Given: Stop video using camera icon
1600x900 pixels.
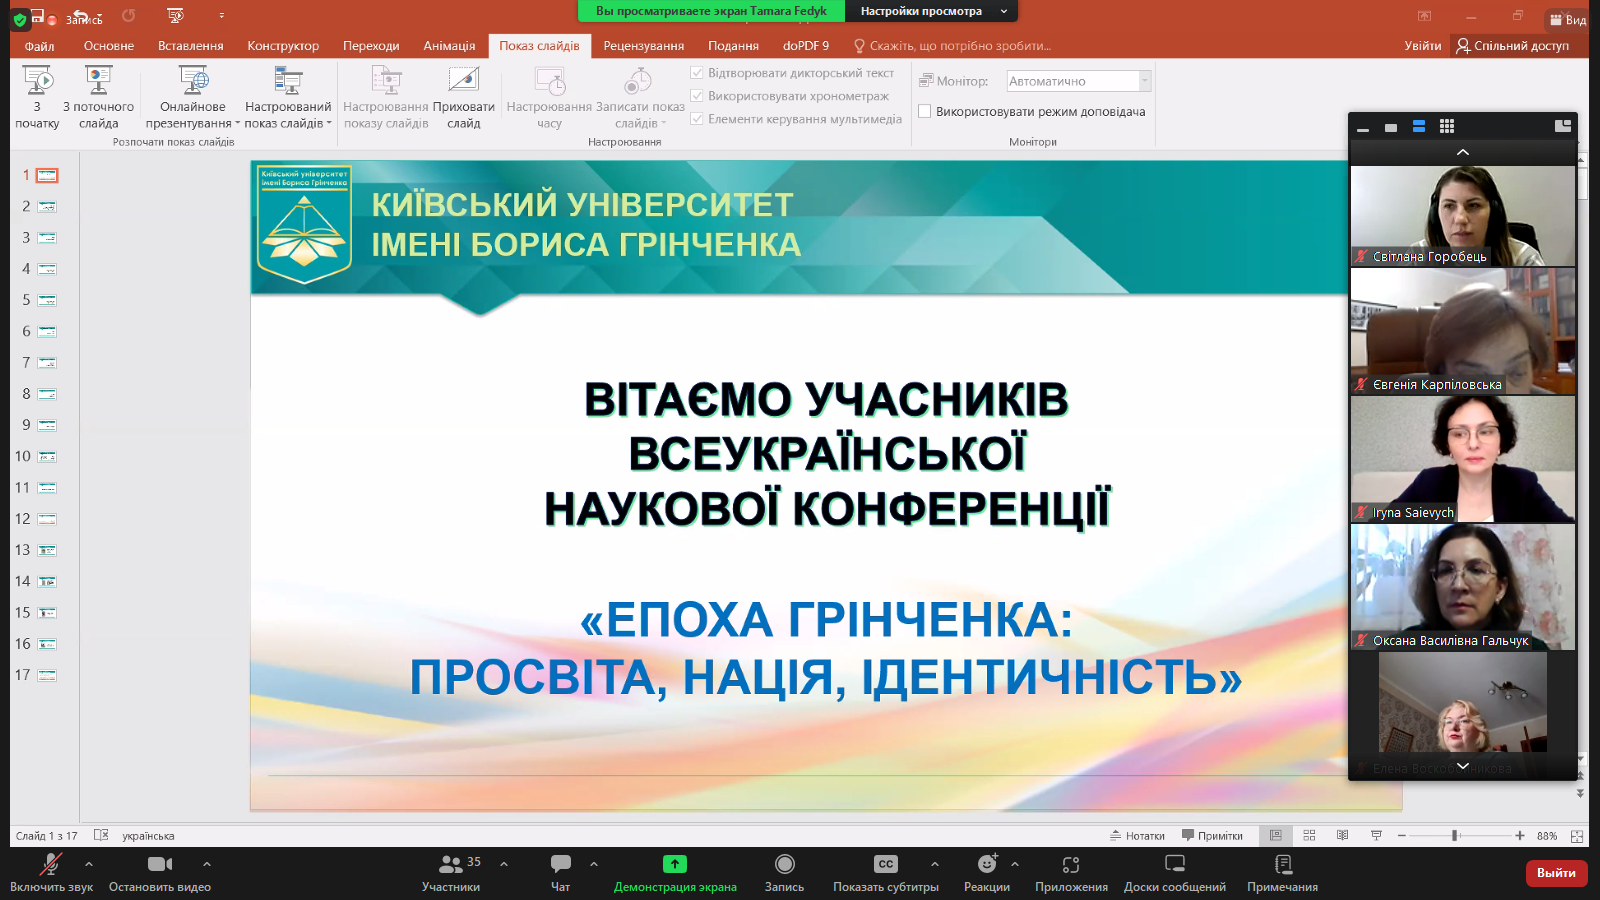Looking at the screenshot, I should pyautogui.click(x=159, y=865).
